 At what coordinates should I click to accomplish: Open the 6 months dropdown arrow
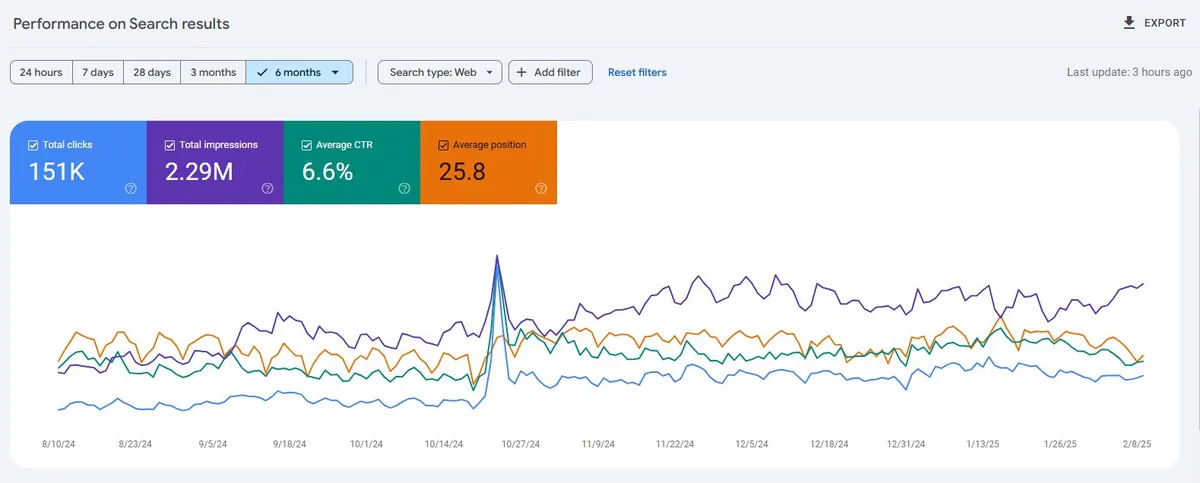tap(335, 72)
